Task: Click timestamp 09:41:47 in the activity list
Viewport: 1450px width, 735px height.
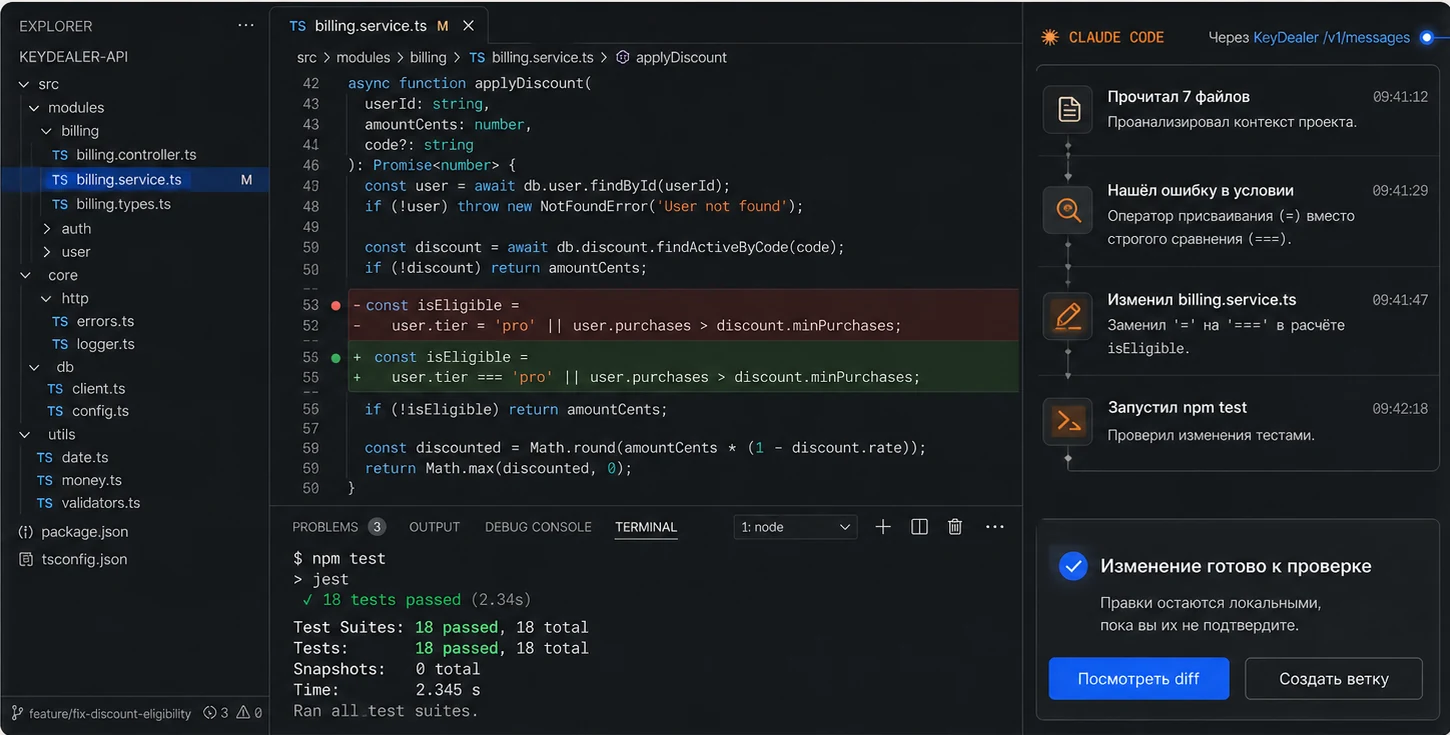Action: tap(1400, 300)
